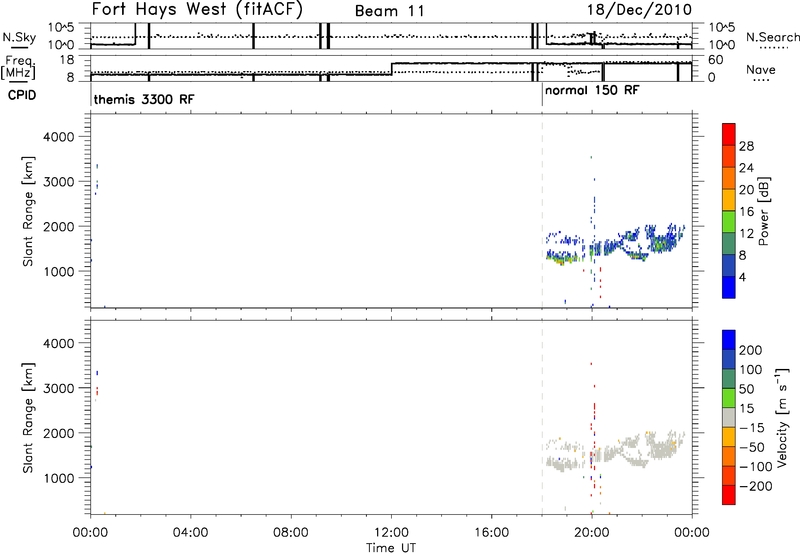Select the 'Freq. [MHz]' label
800x554 pixels.
click(18, 66)
